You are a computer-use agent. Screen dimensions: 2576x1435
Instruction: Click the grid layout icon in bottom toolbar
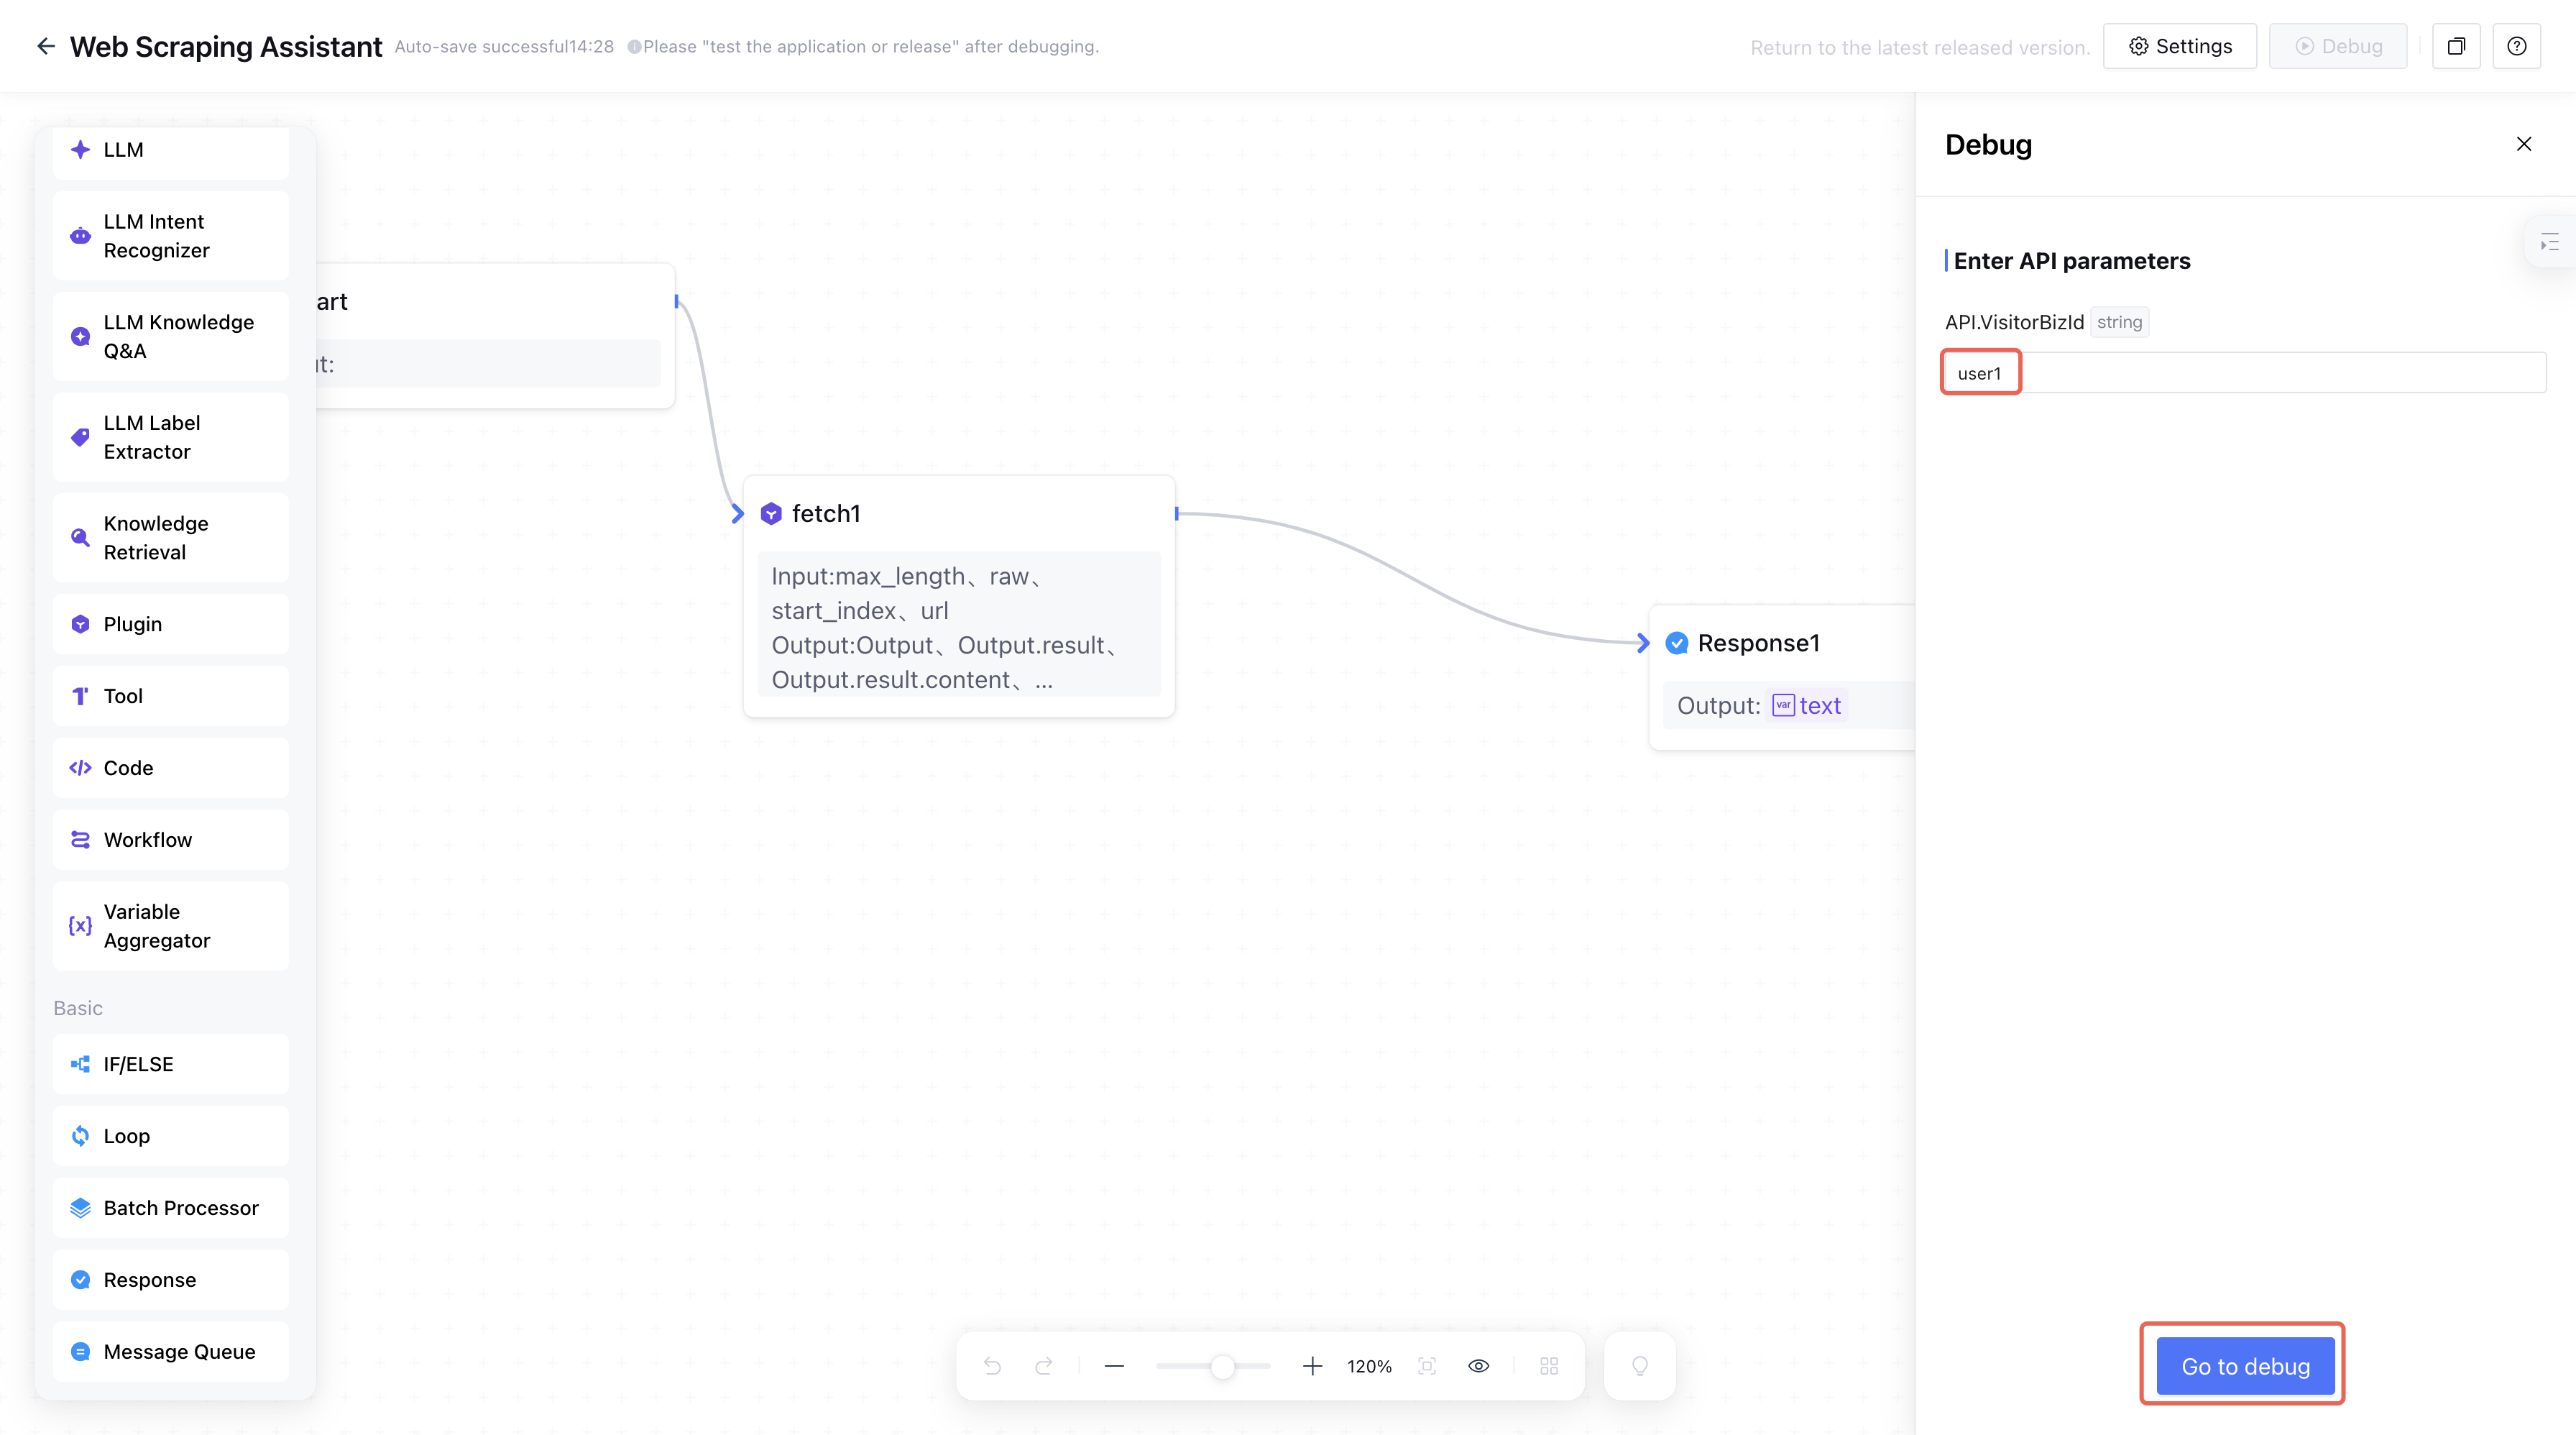click(x=1549, y=1366)
